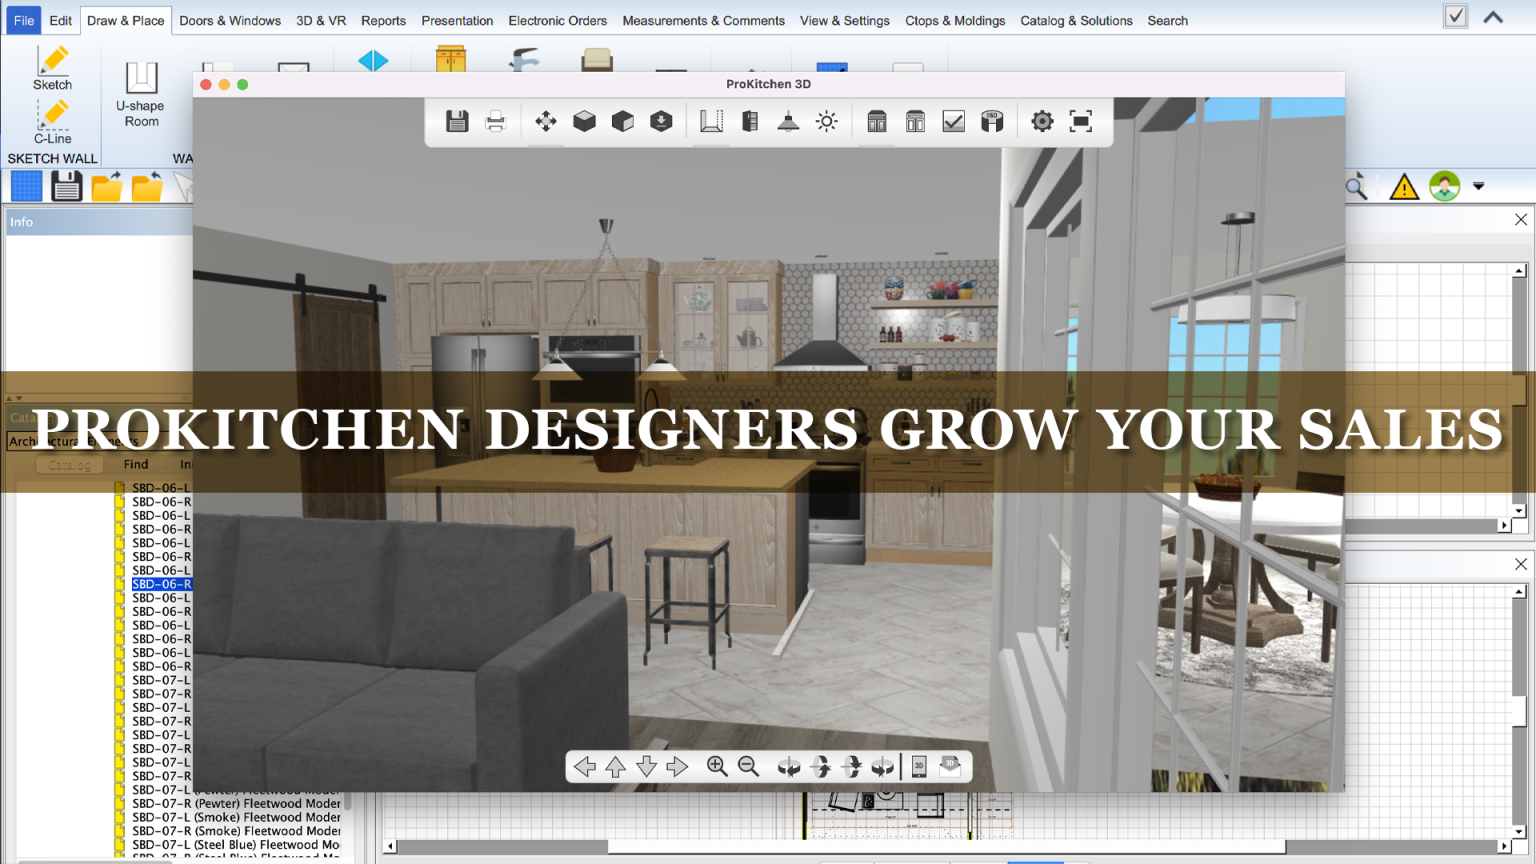Viewport: 1536px width, 864px height.
Task: Pan the 3D camera up
Action: [x=616, y=766]
